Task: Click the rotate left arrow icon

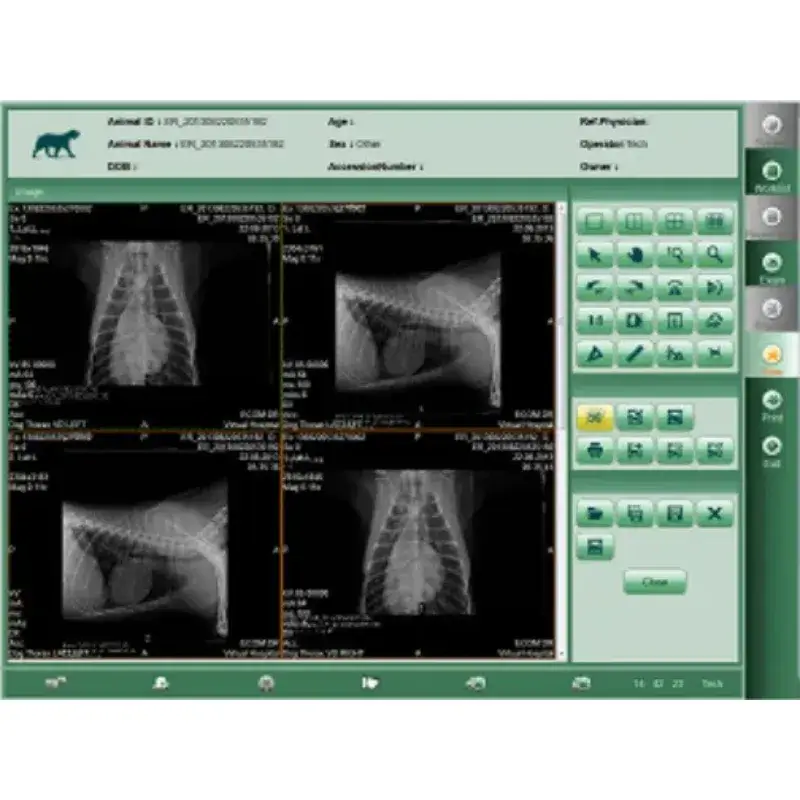Action: (x=595, y=288)
